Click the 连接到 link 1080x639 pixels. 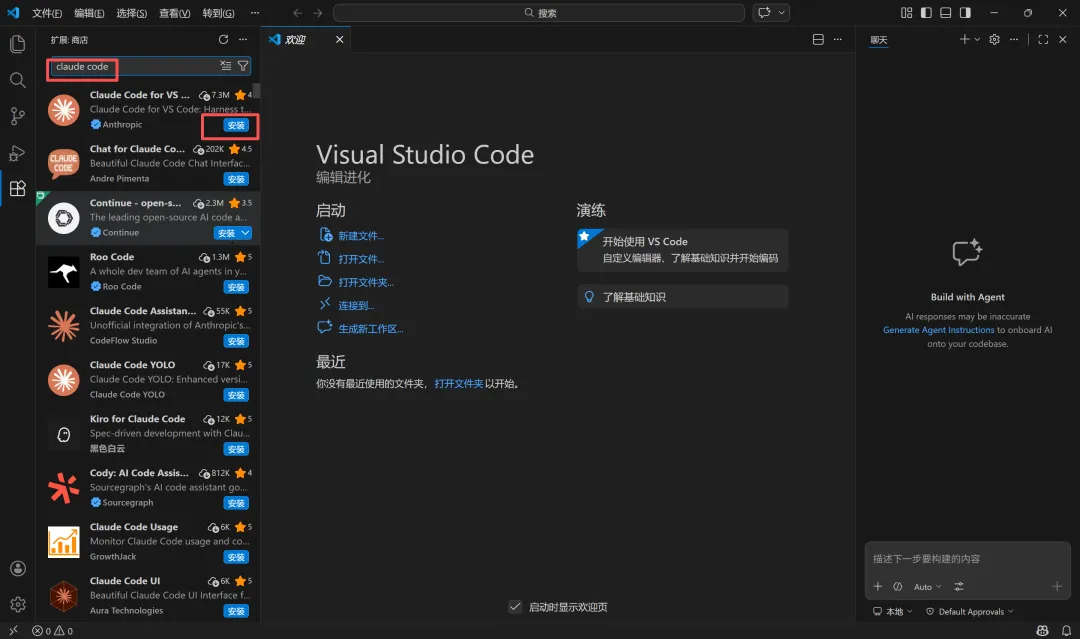tap(355, 306)
